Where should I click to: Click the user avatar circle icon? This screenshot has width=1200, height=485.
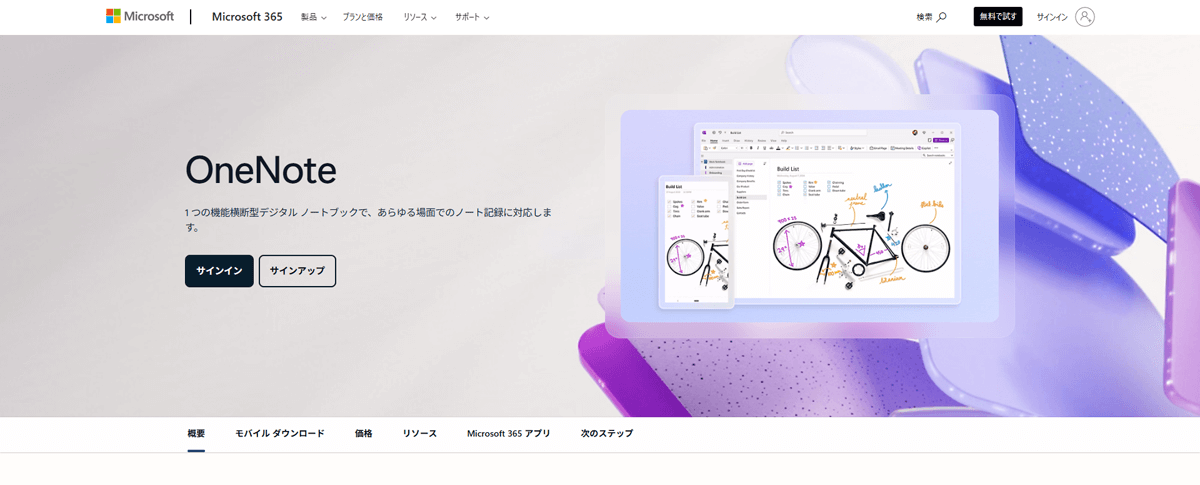point(1085,17)
